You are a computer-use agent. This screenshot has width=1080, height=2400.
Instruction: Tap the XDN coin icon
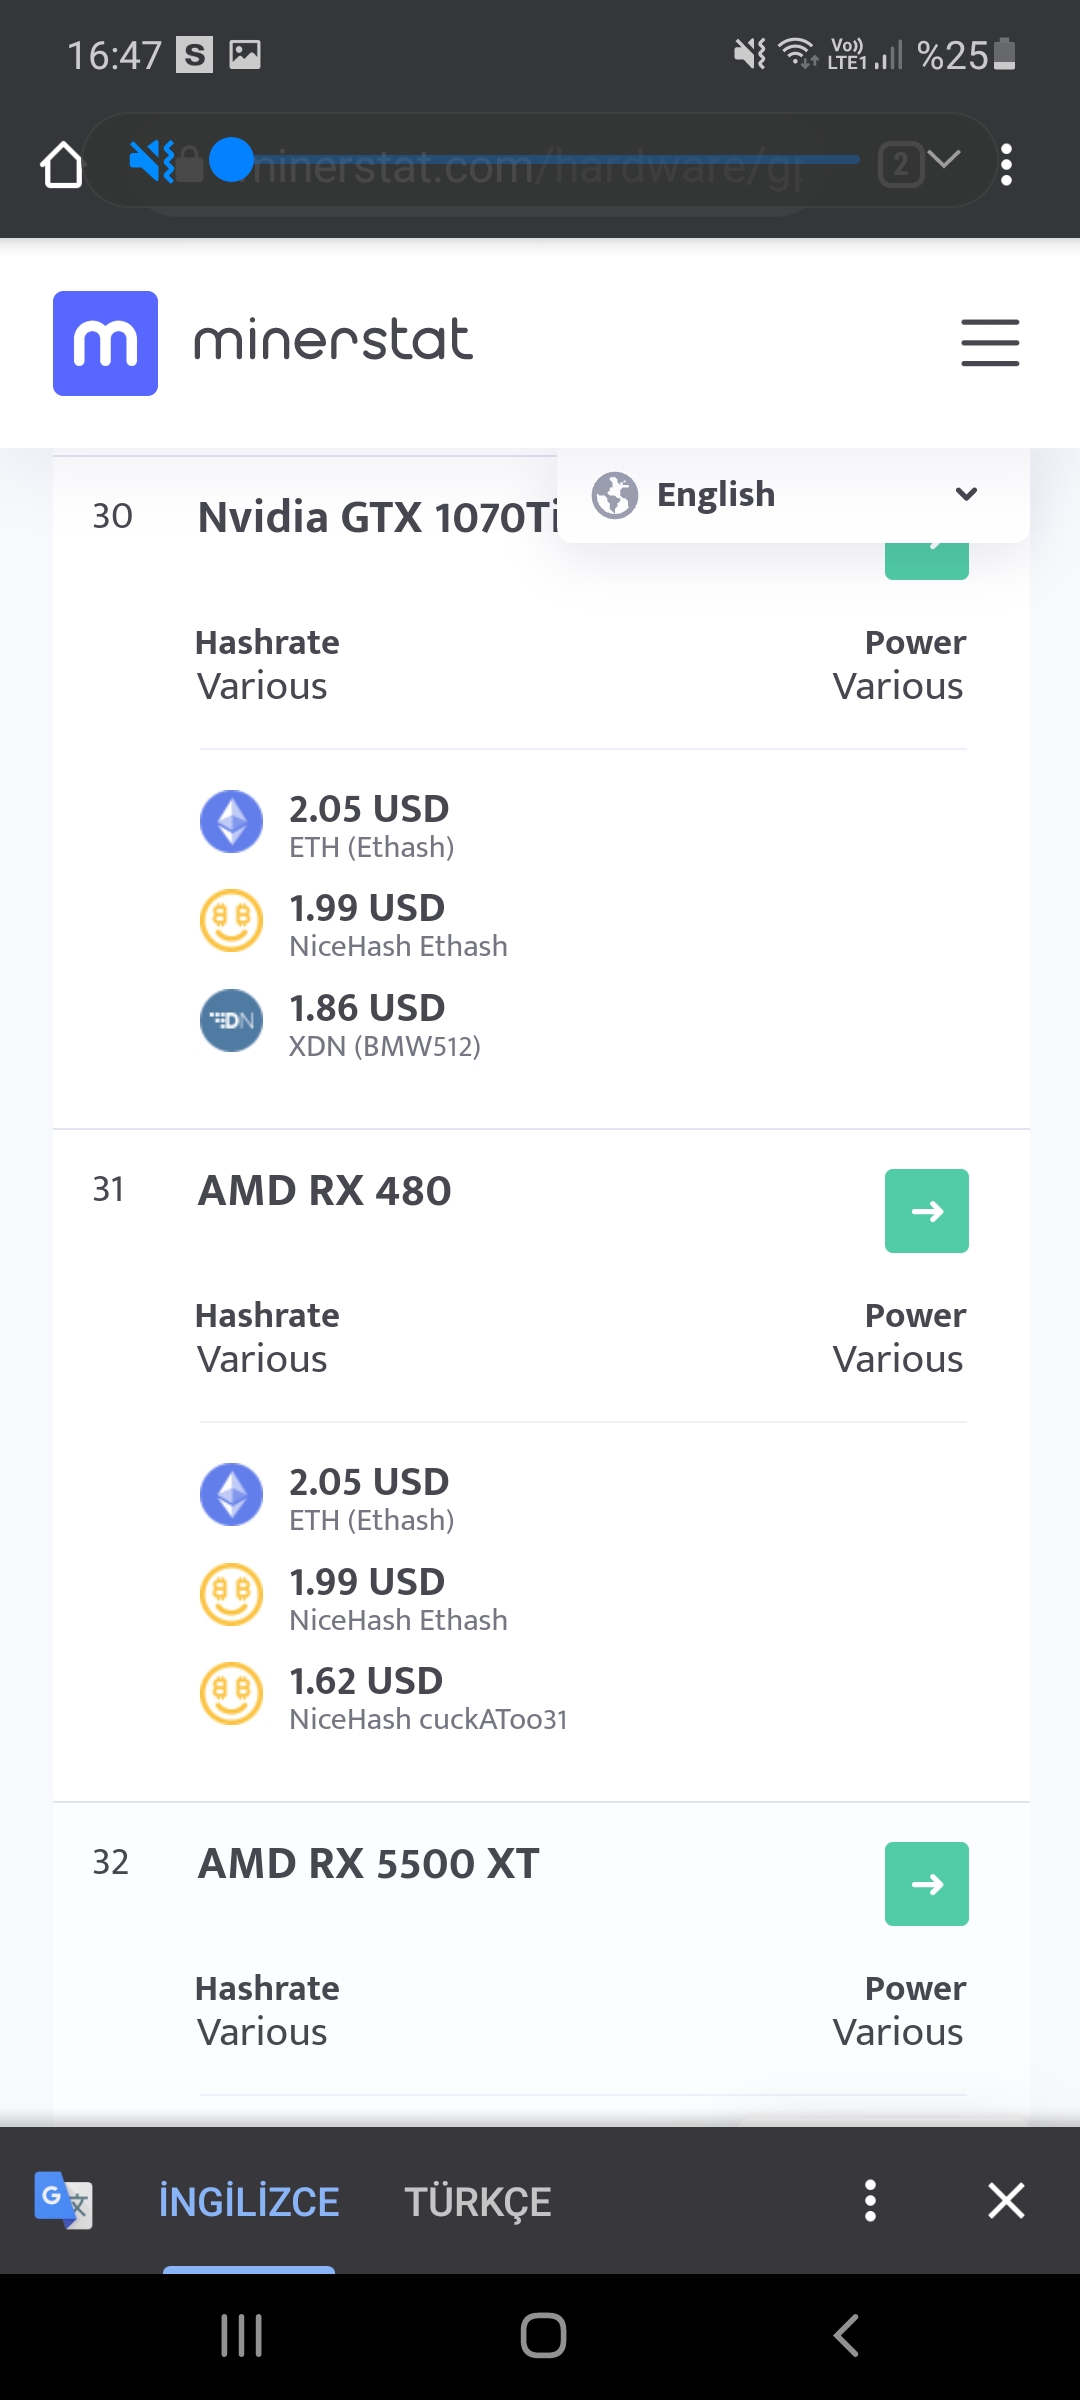(x=231, y=1021)
